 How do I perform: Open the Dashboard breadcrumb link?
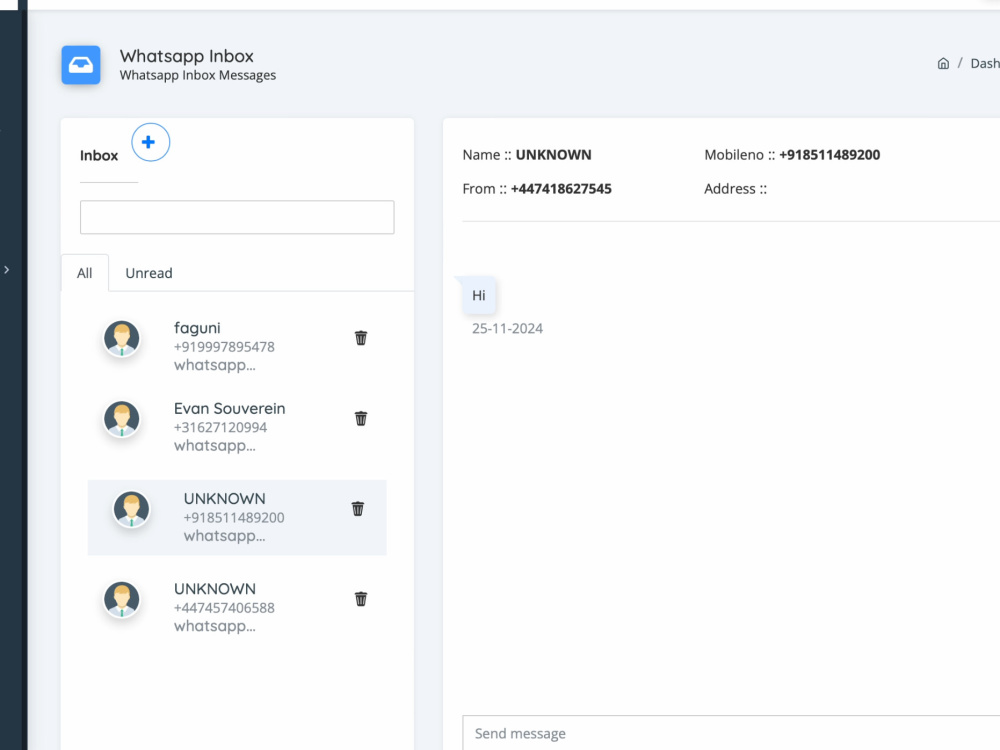(985, 63)
